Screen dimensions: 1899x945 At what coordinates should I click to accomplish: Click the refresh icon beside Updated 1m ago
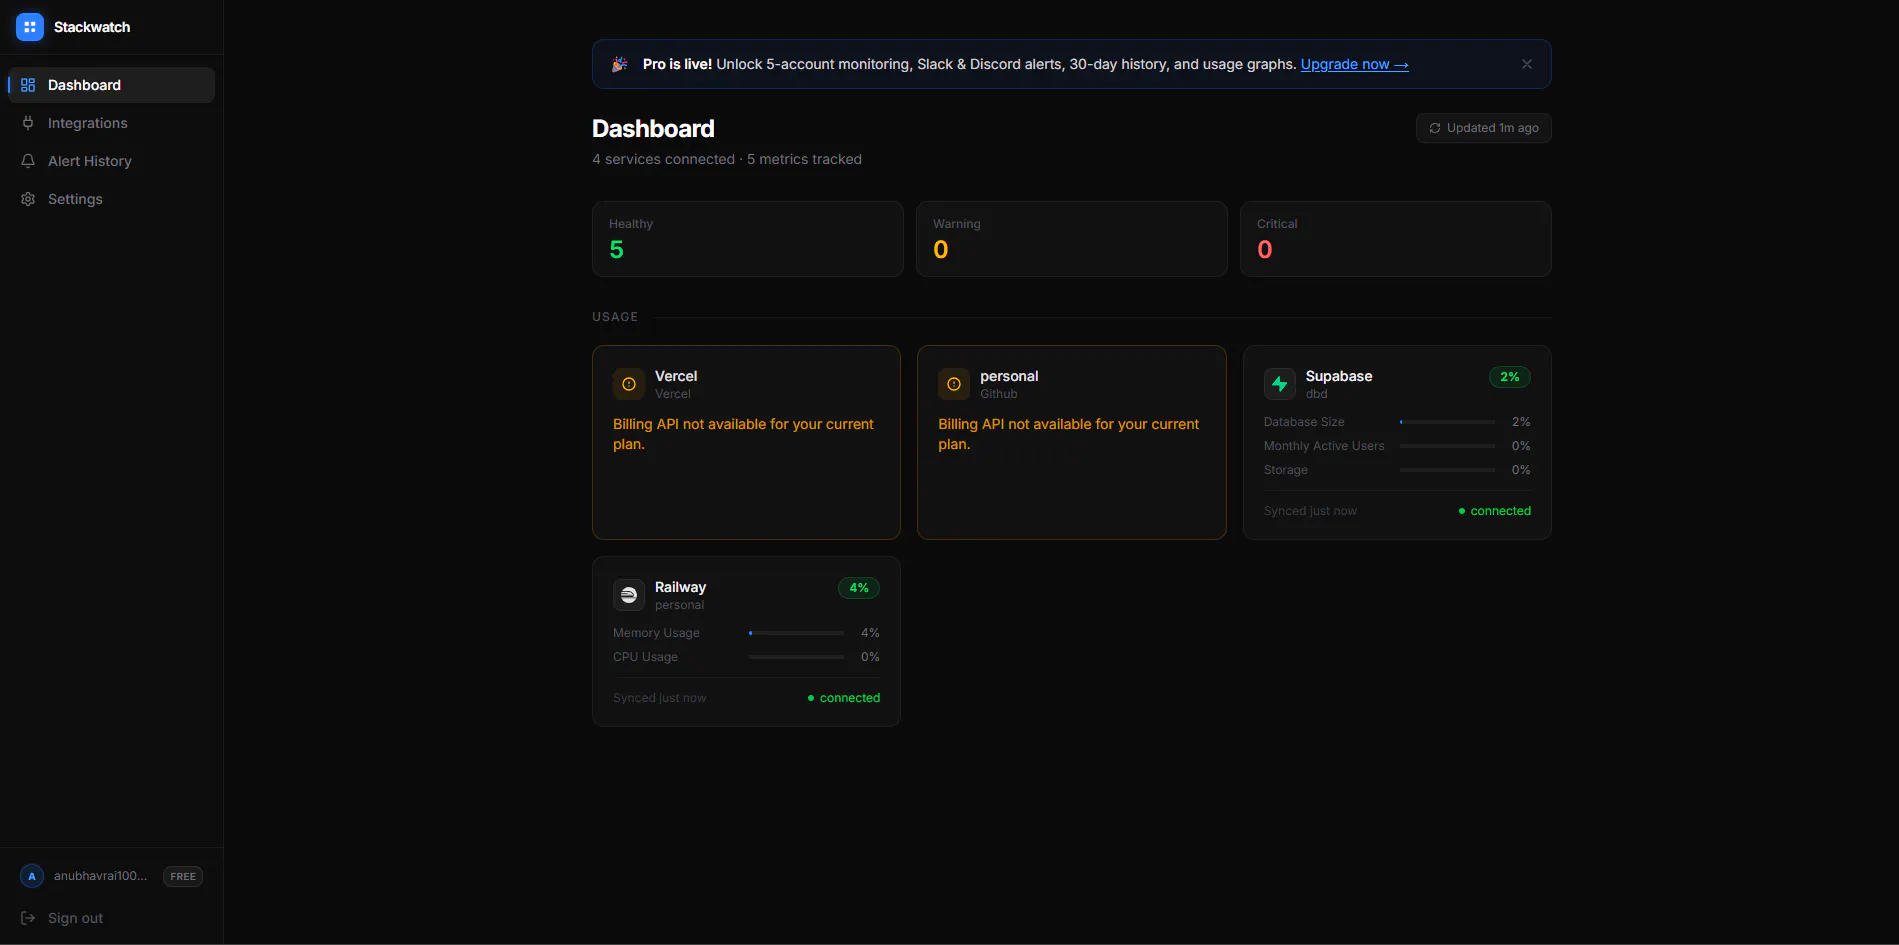click(x=1435, y=128)
